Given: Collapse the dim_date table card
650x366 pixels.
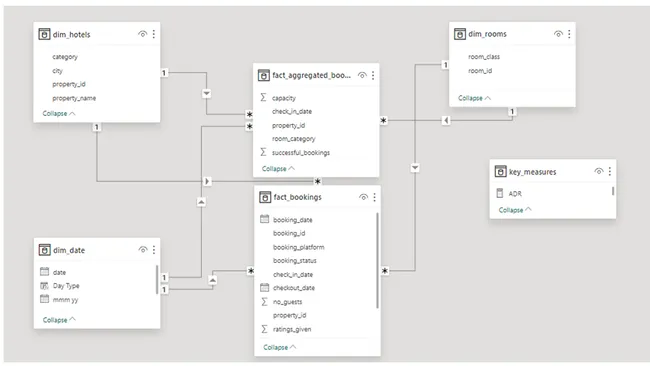Looking at the screenshot, I should pyautogui.click(x=59, y=320).
